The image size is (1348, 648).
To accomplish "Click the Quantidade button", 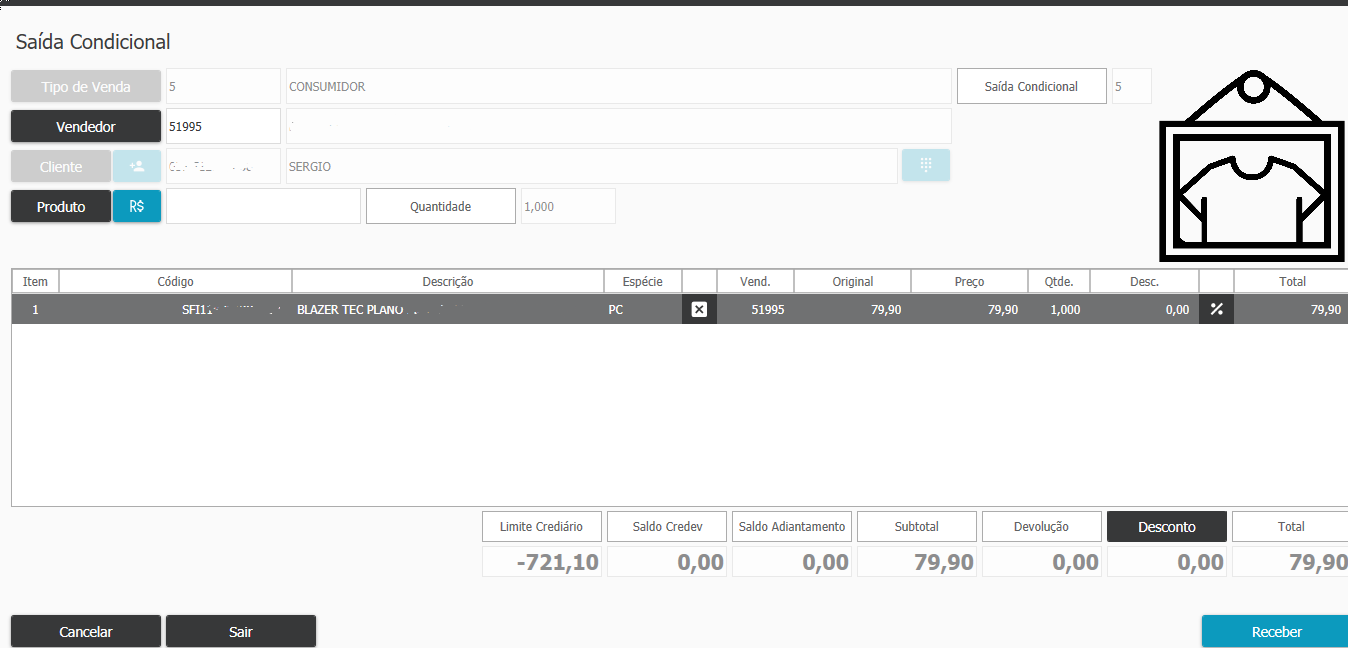I will 441,206.
